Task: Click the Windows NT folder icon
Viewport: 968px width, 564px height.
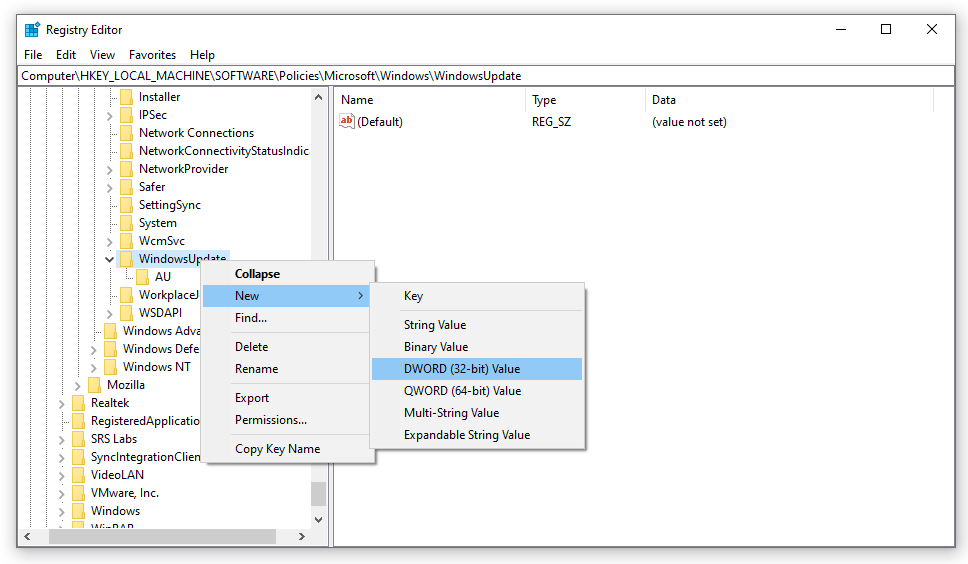Action: point(111,367)
